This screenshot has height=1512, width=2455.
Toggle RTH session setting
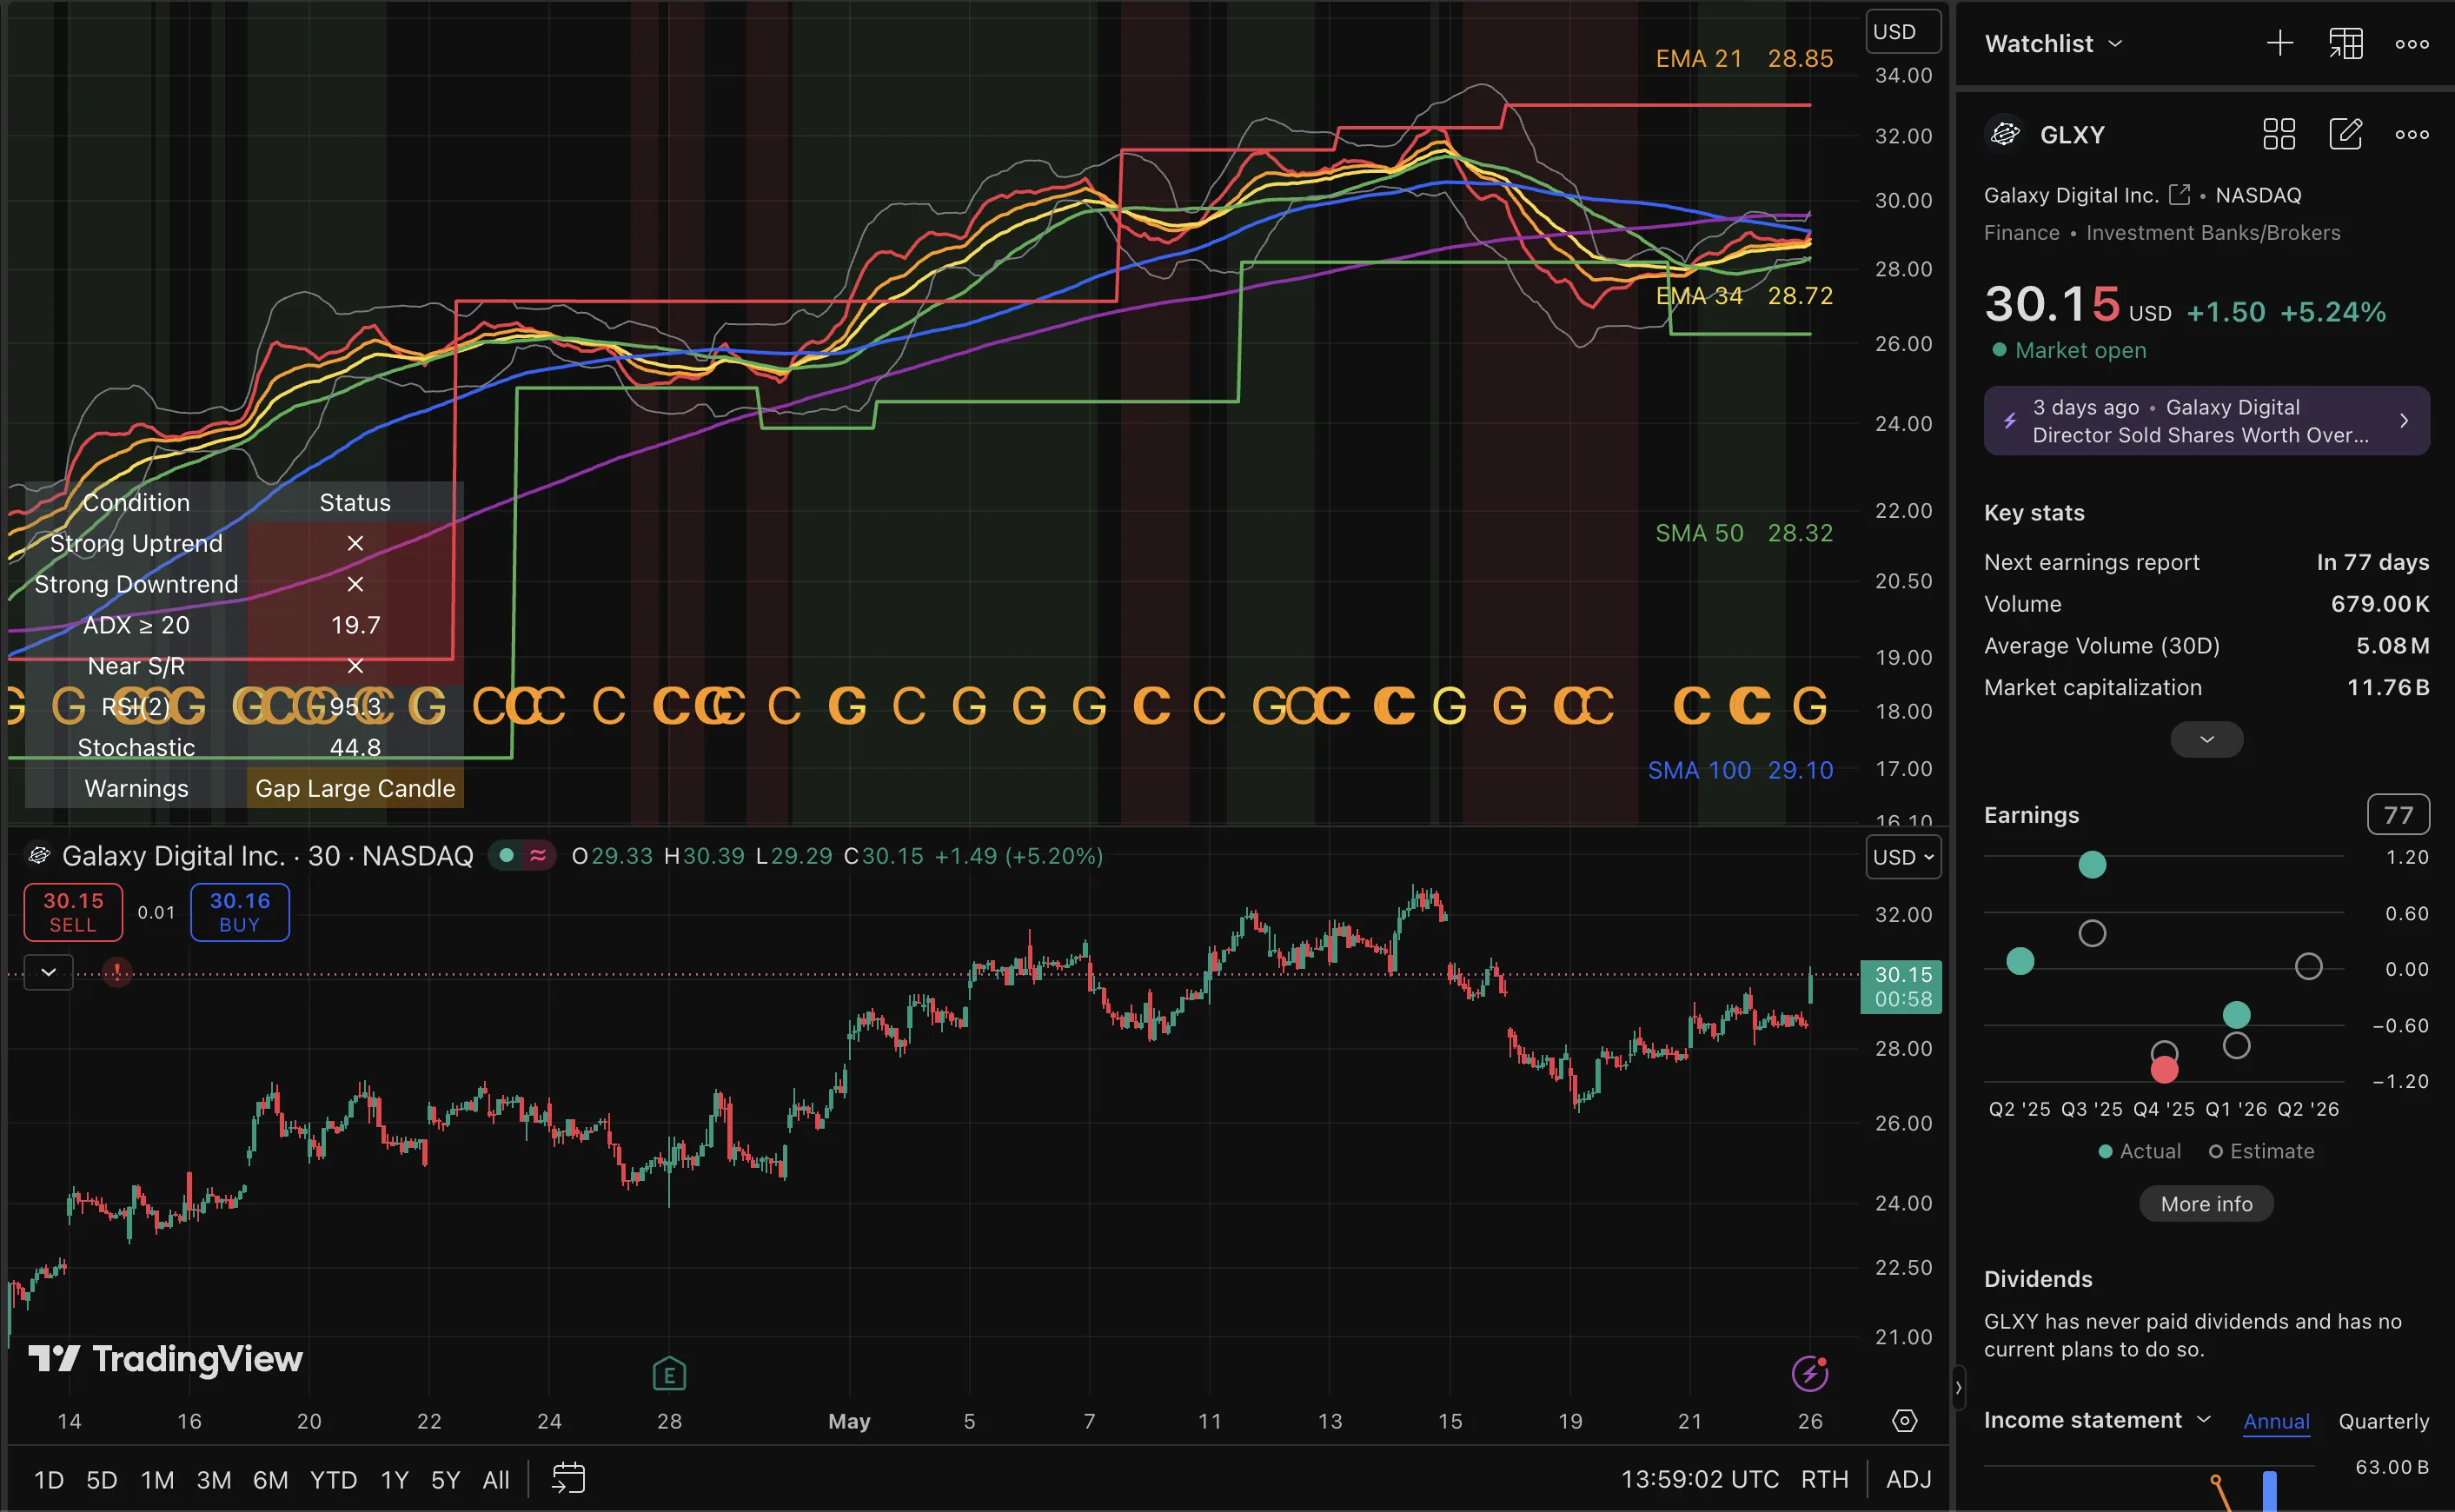click(x=1824, y=1479)
